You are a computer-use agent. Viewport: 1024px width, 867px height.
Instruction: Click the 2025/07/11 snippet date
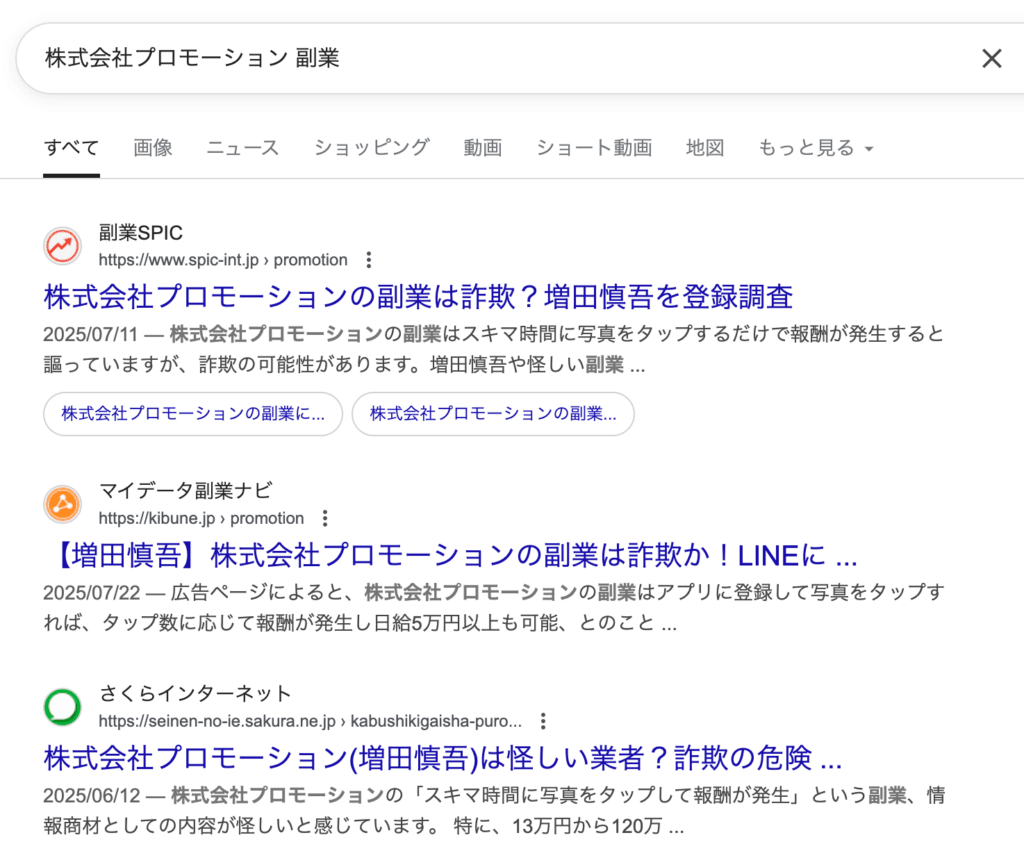point(91,335)
